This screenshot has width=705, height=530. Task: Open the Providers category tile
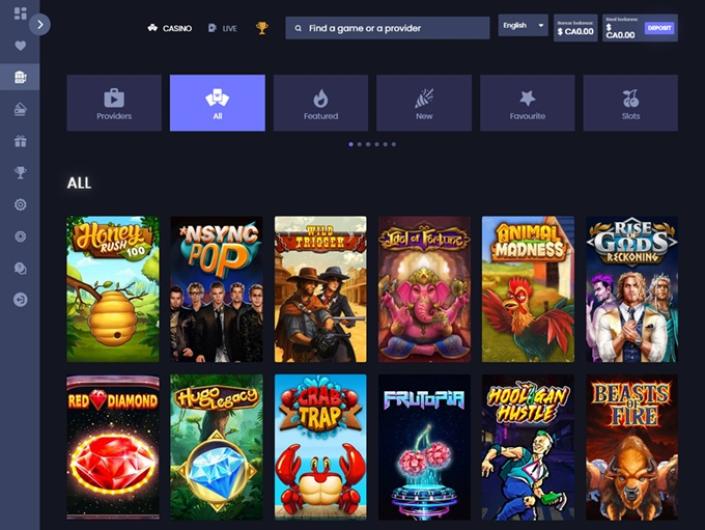[114, 103]
